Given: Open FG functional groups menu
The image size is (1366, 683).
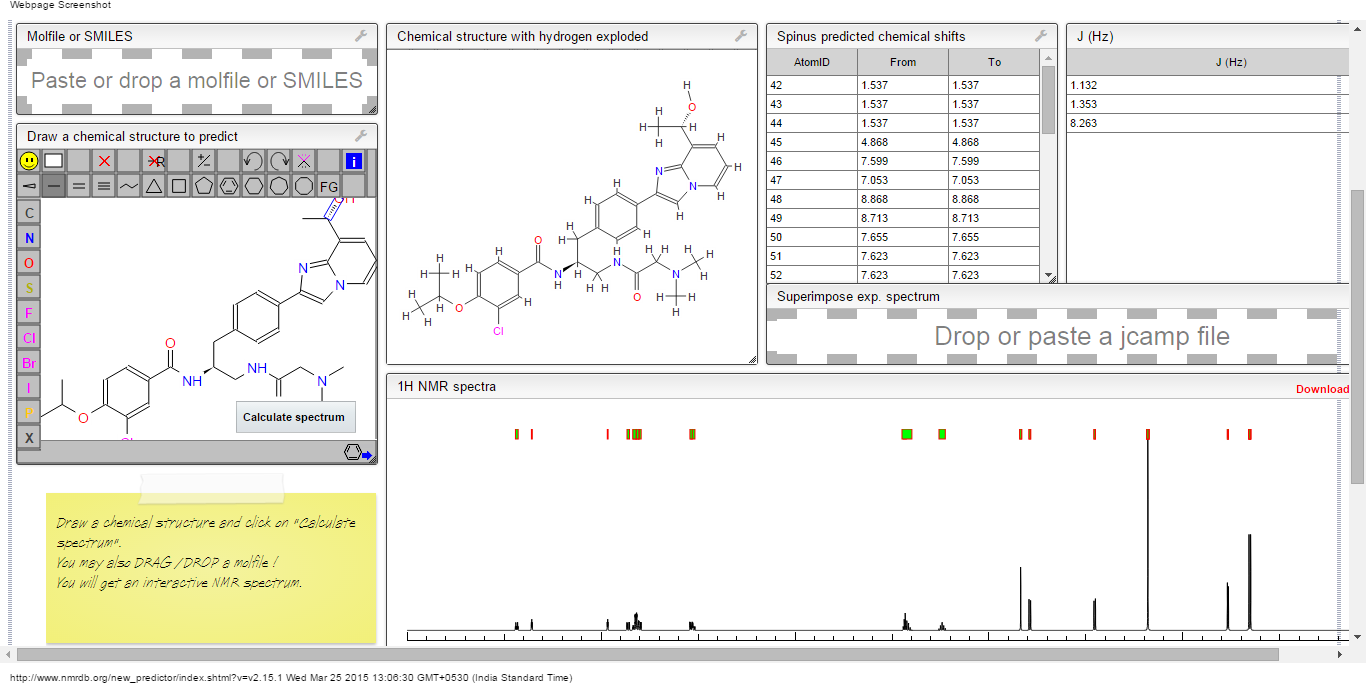Looking at the screenshot, I should pos(329,186).
